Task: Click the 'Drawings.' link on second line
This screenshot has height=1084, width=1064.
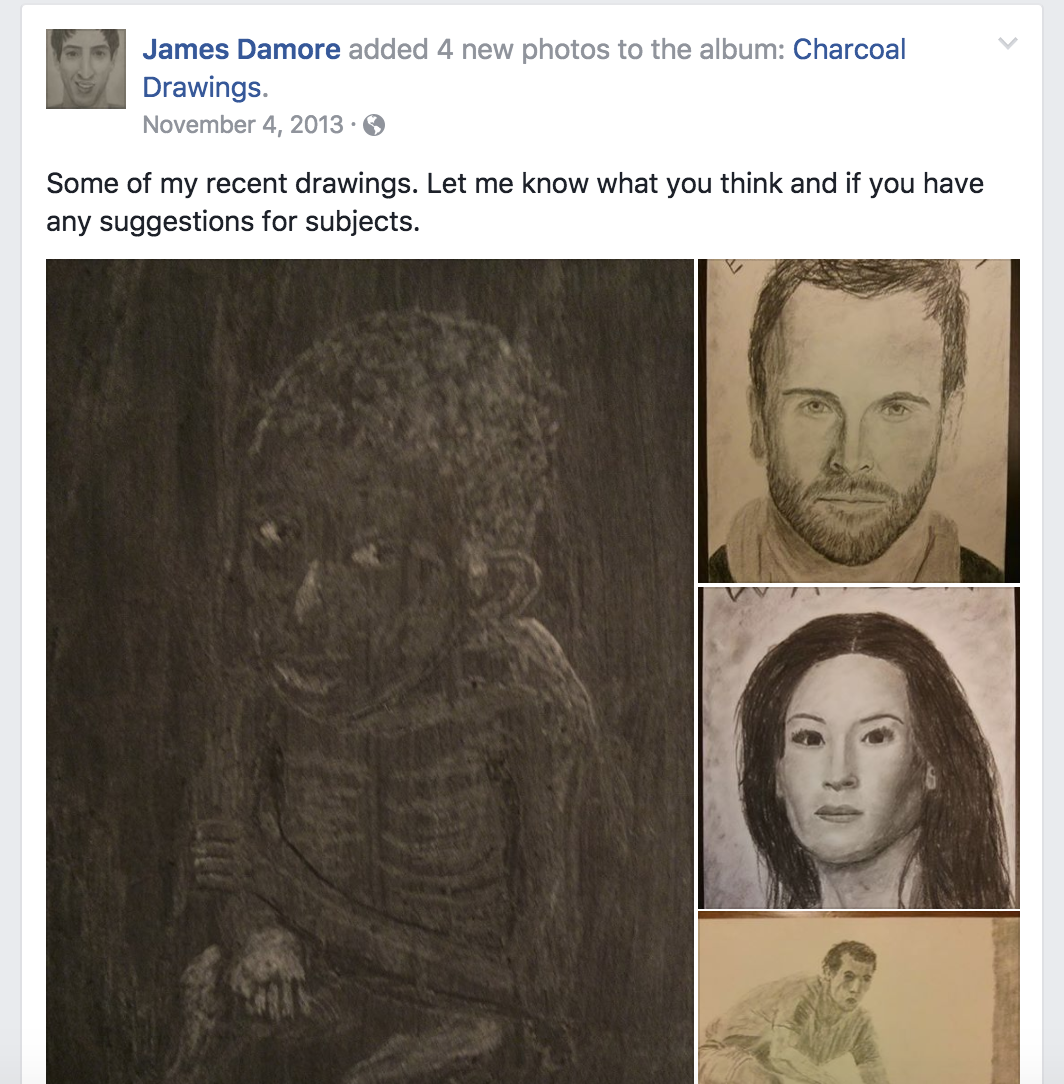Action: point(205,87)
